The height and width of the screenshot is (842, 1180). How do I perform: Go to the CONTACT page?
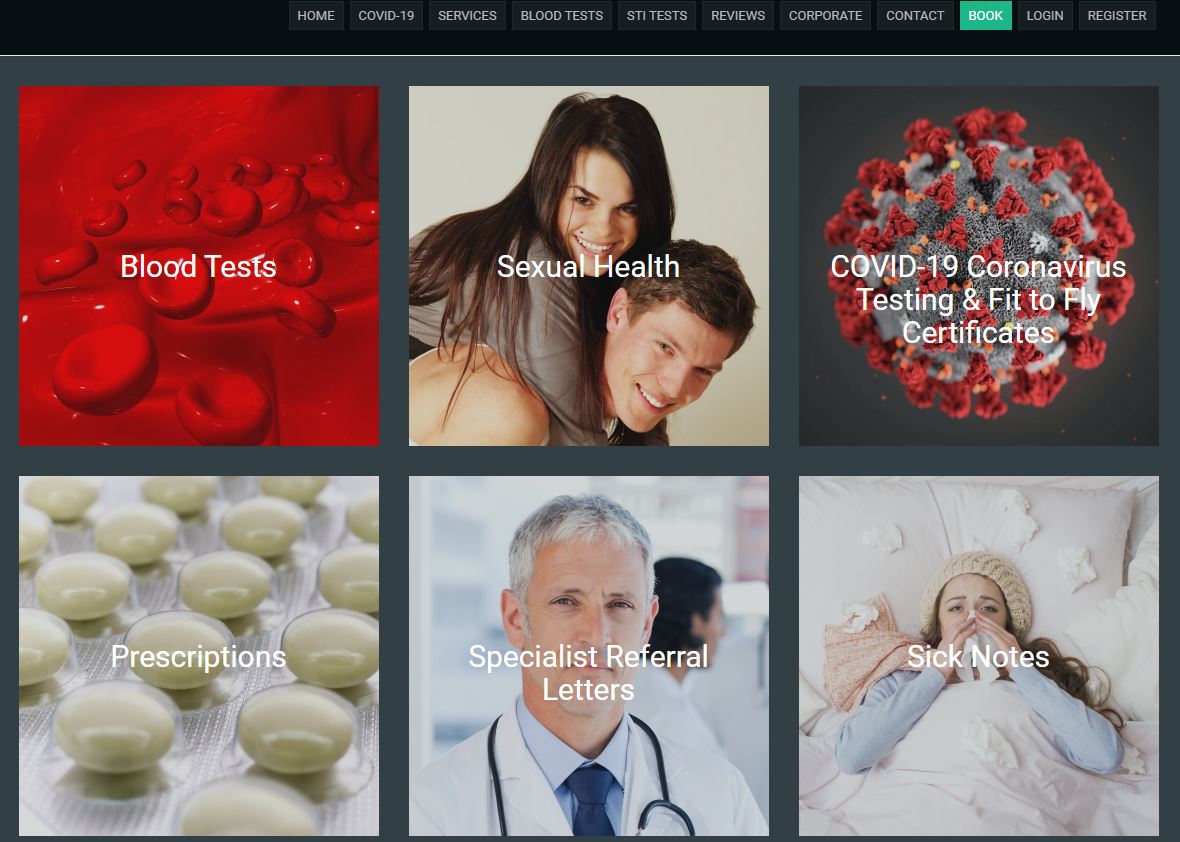915,16
